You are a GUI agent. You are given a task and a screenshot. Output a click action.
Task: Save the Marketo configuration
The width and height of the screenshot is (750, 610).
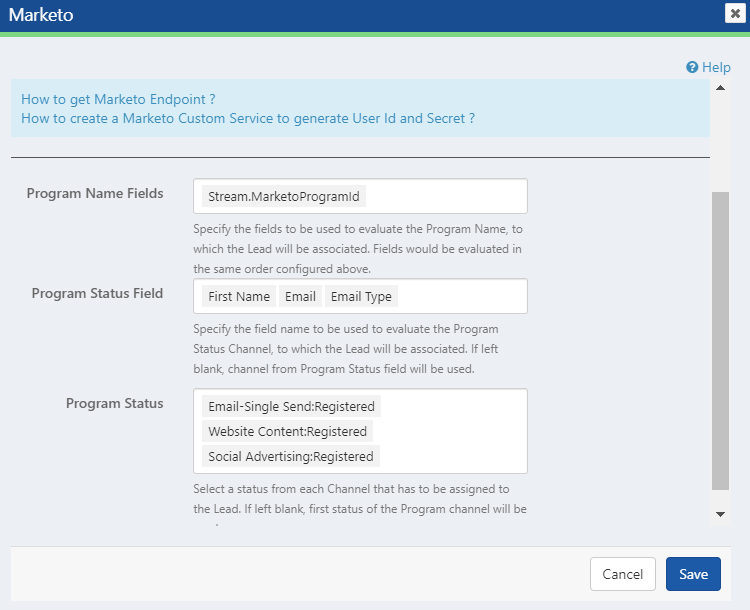tap(693, 574)
